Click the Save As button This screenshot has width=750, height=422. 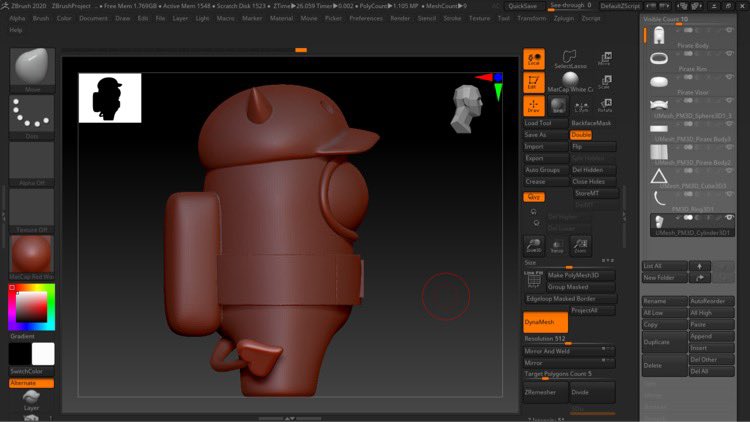click(545, 135)
